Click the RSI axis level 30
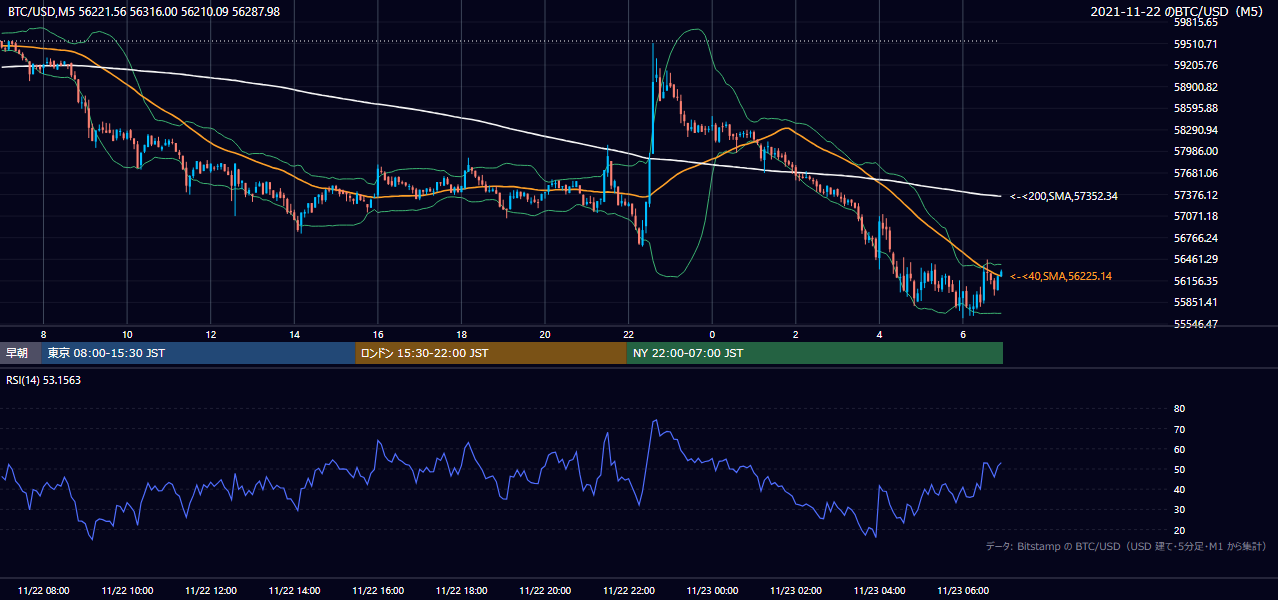1278x600 pixels. 1179,510
